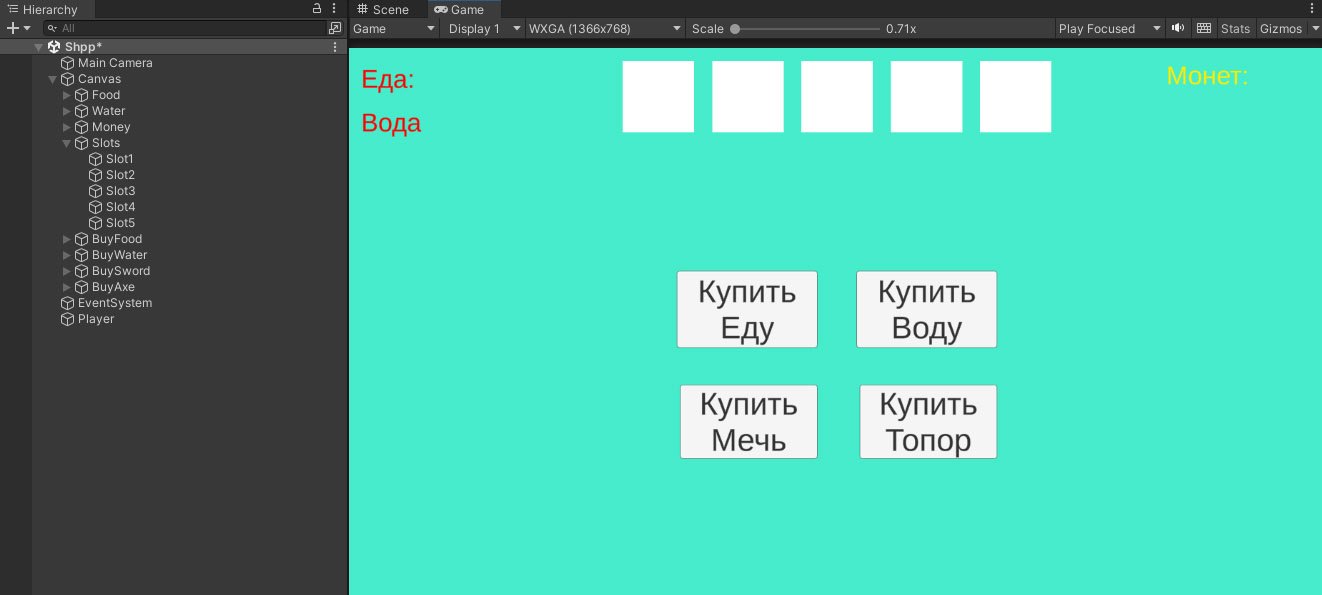This screenshot has height=595, width=1322.
Task: Click the Player object cube icon
Action: click(x=68, y=319)
